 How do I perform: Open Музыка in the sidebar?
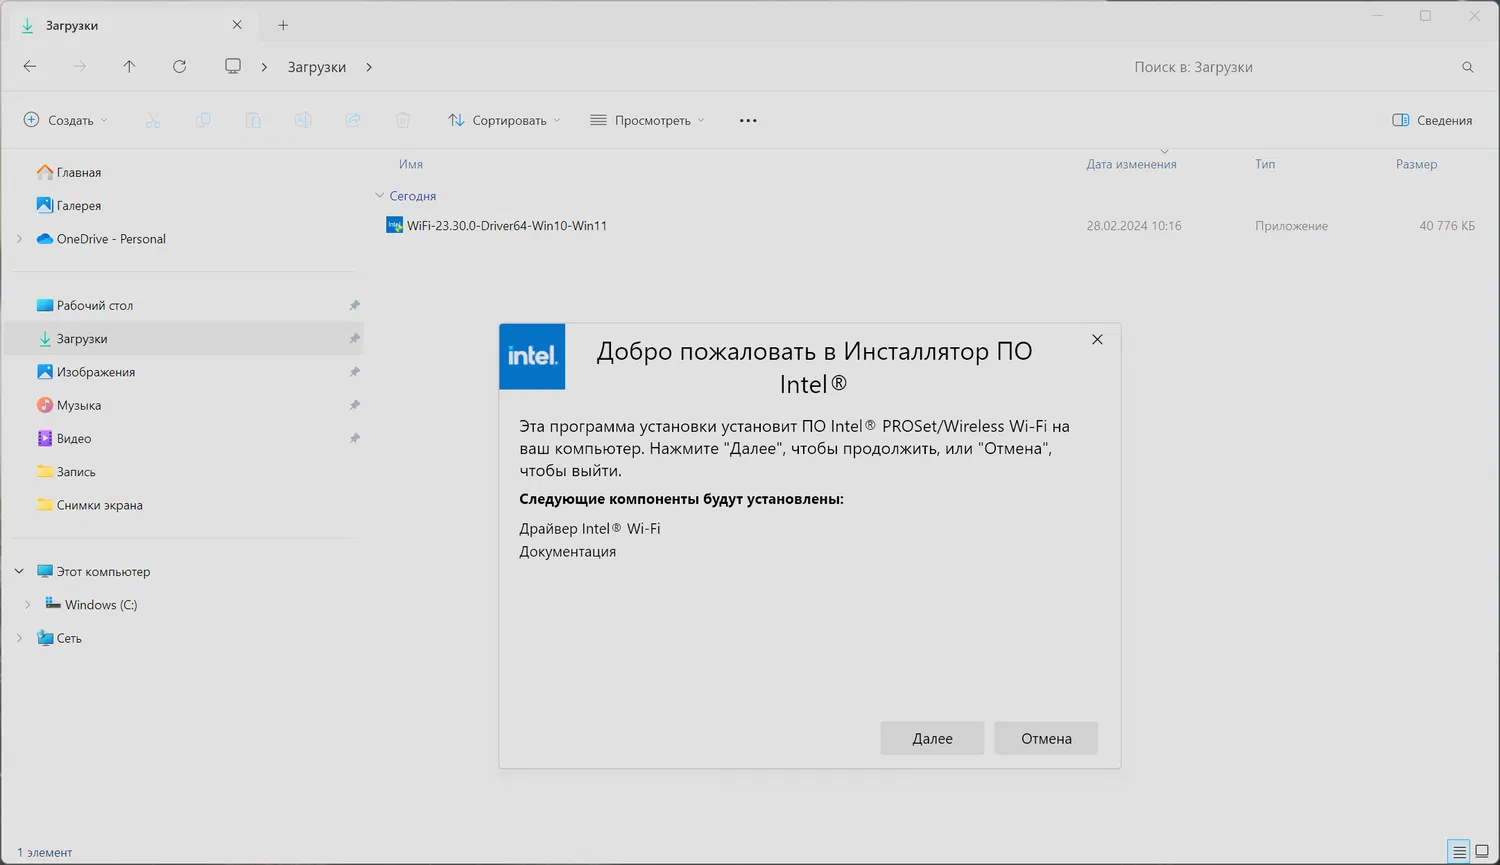tap(79, 405)
